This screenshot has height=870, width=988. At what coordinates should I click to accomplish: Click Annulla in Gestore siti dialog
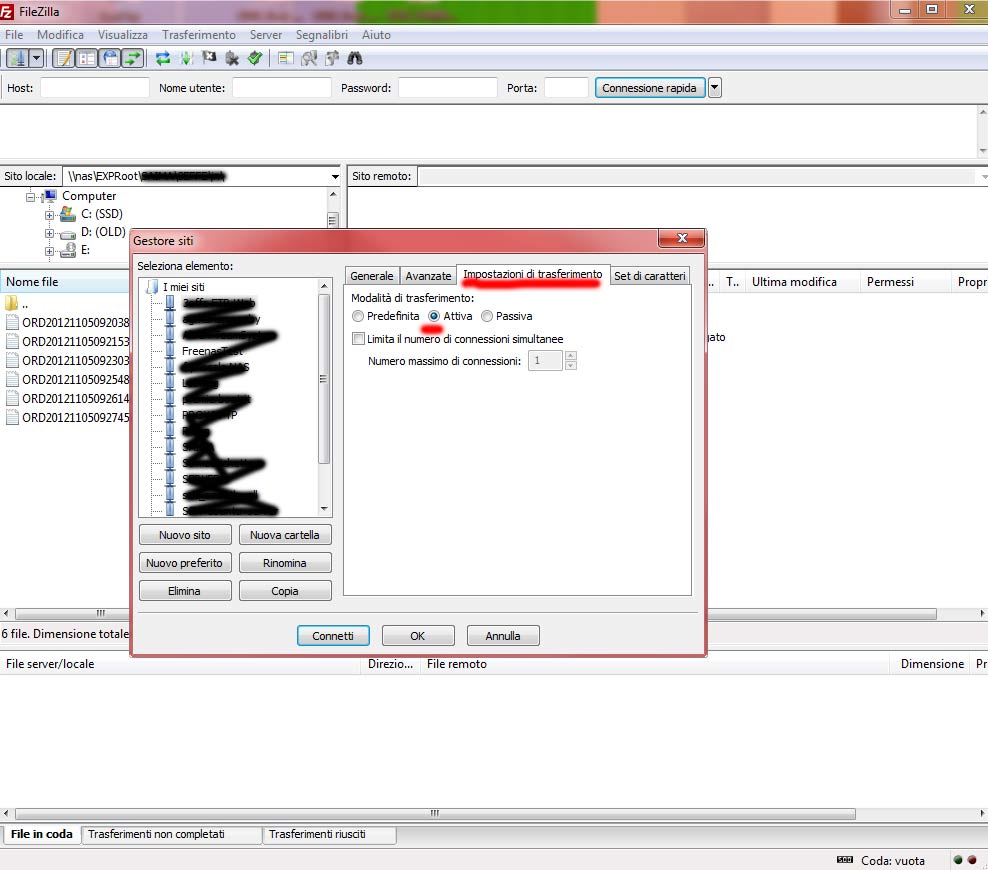point(503,636)
